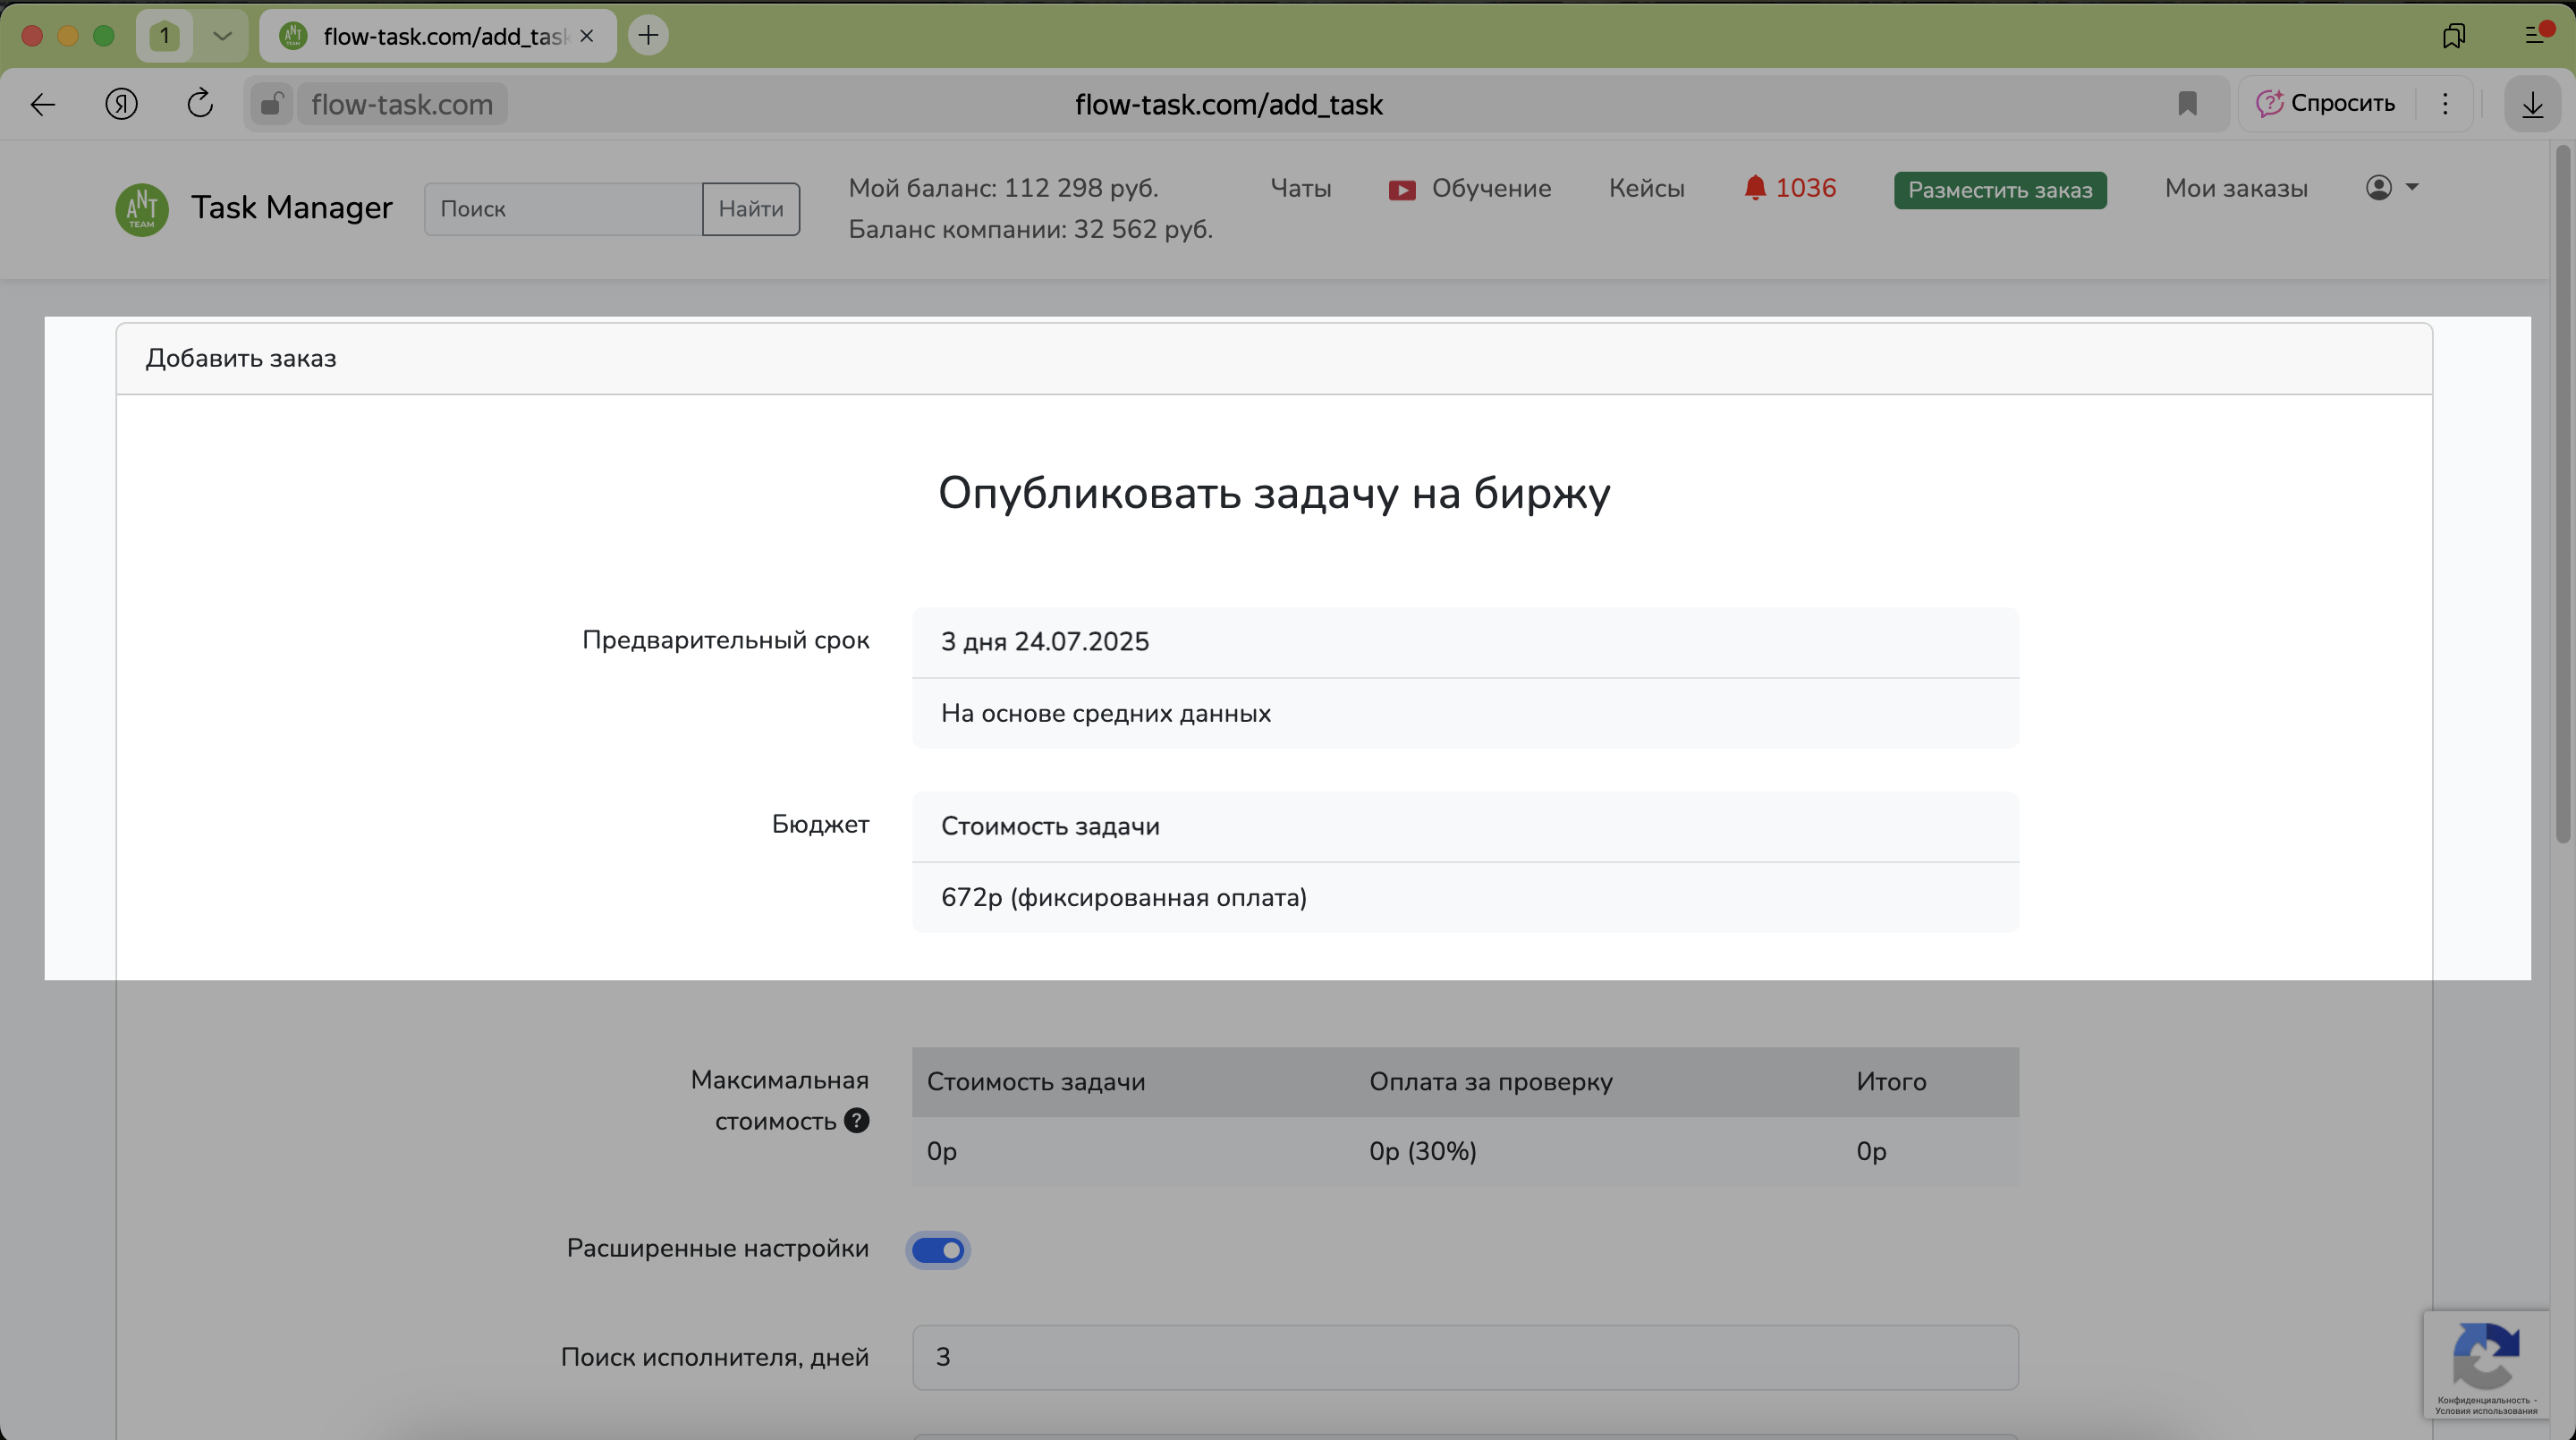2576x1440 pixels.
Task: Open the Кейсы menu item
Action: pos(1646,188)
